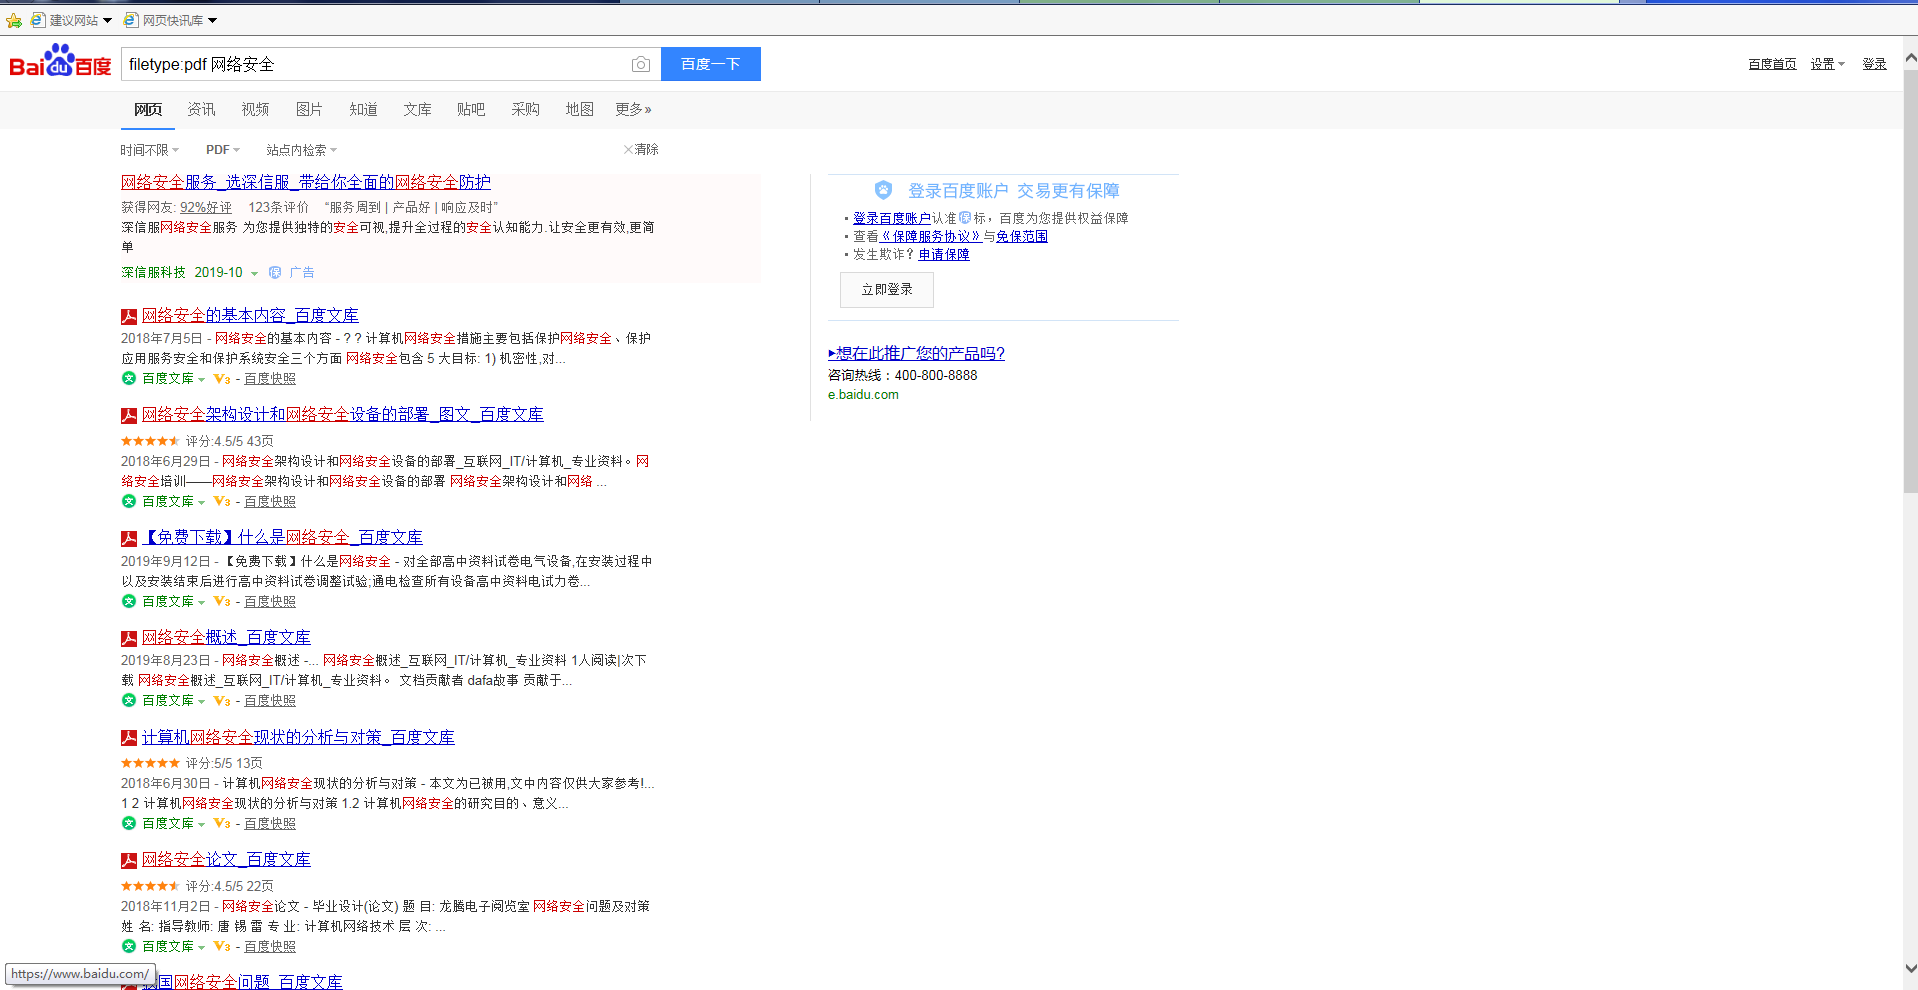Click 清除 to clear search filters

[x=641, y=149]
